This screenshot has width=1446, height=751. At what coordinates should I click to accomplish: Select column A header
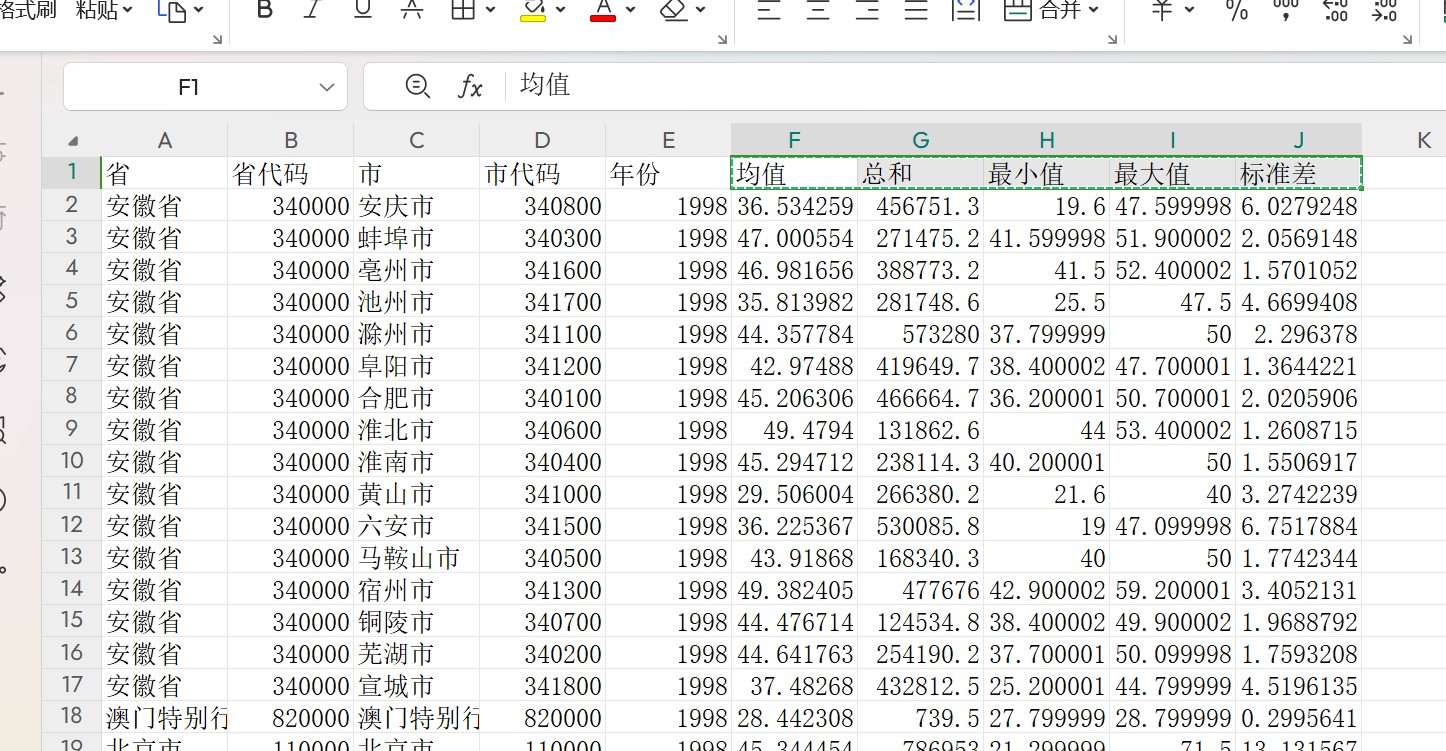pos(165,140)
